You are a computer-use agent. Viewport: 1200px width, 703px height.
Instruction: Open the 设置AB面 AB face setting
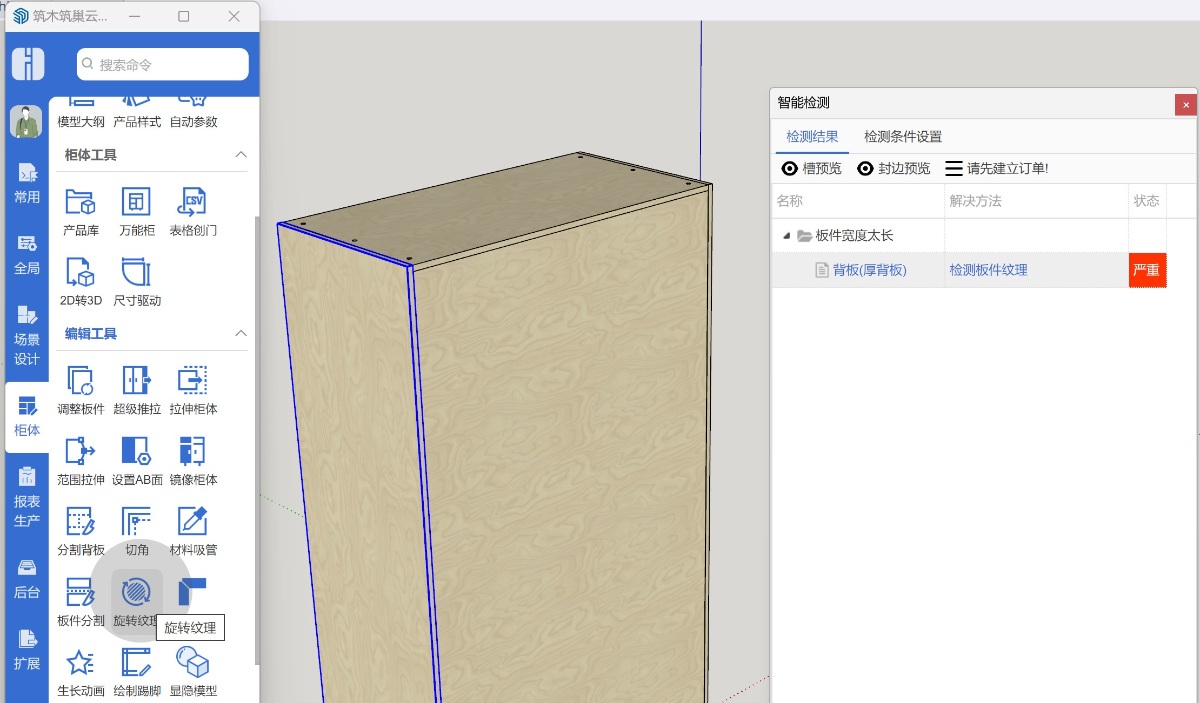click(136, 461)
